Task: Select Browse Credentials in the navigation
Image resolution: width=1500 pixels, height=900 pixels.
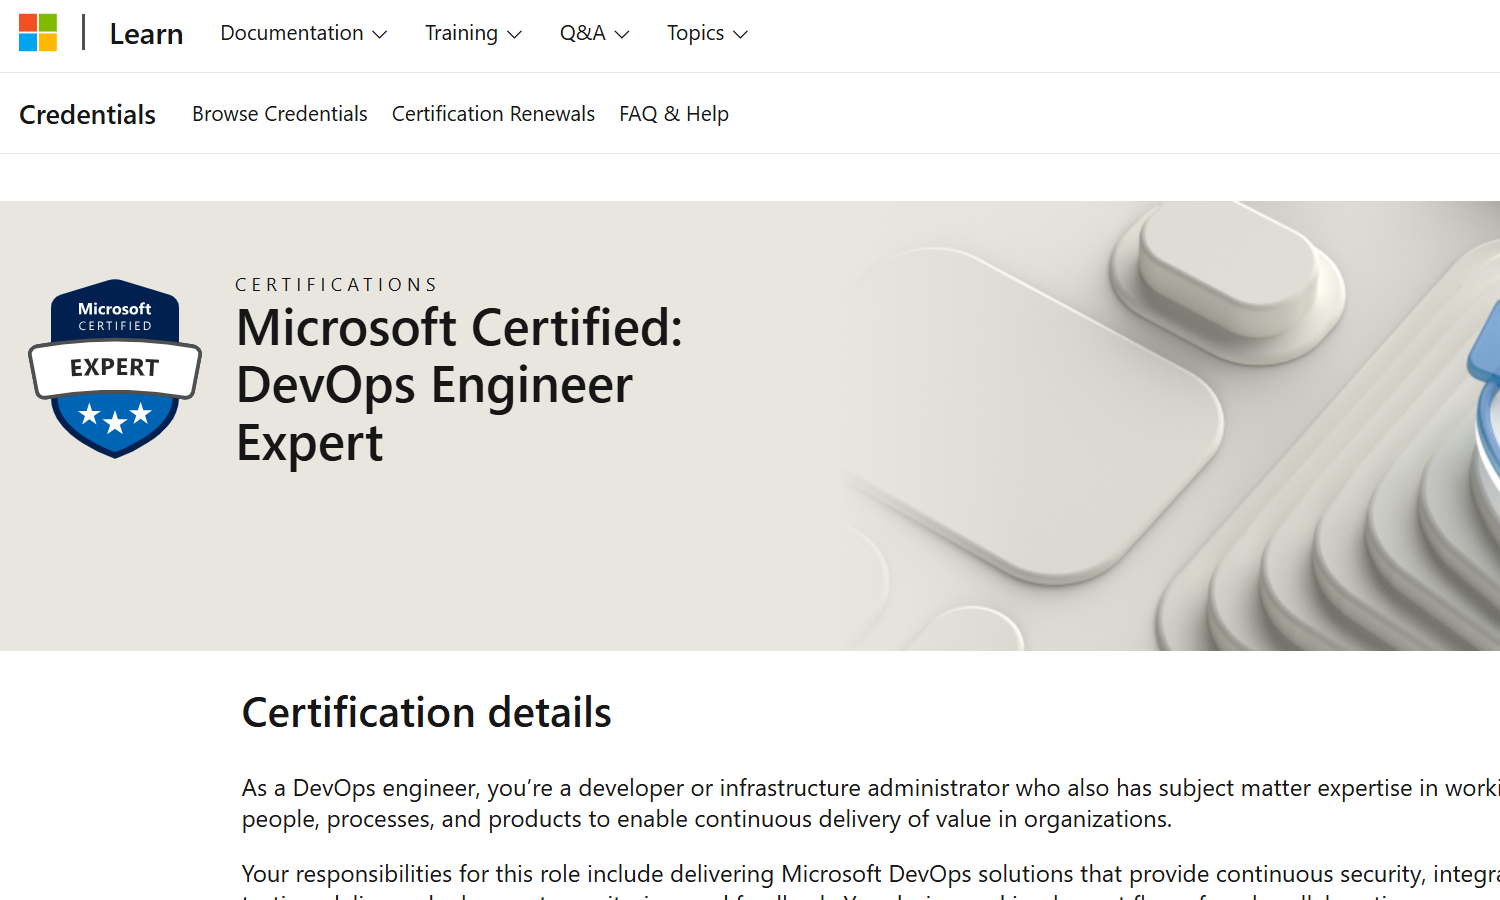Action: click(x=280, y=114)
